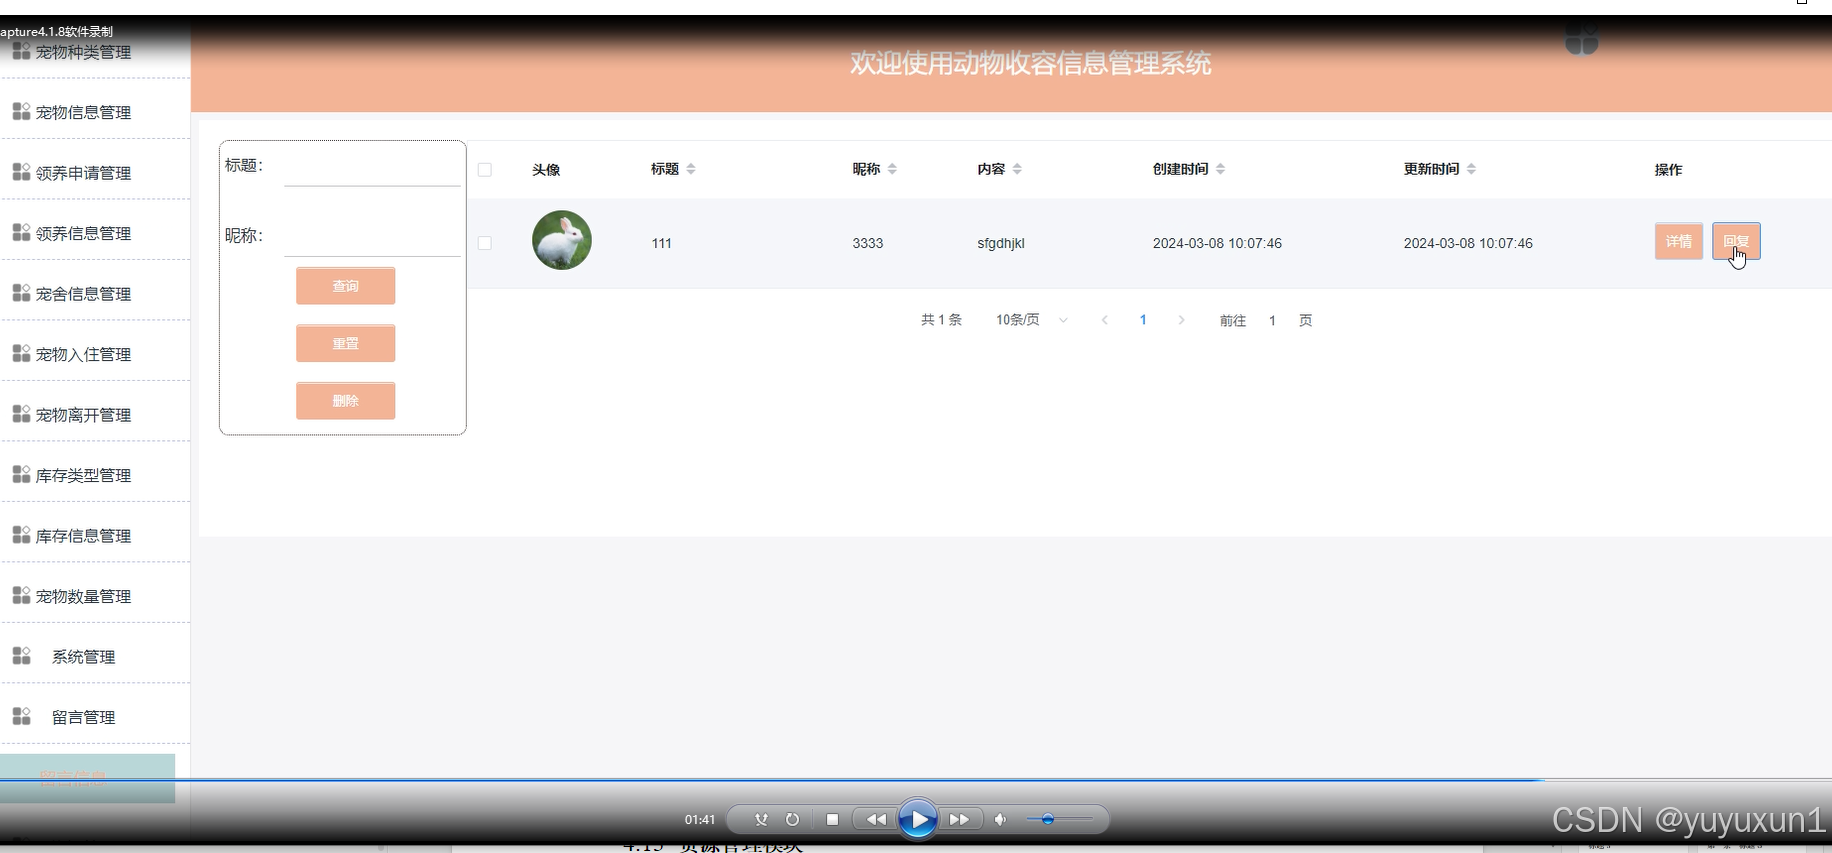Click the icon beside 宠舍信息管理
Screen dimensions: 1832x853
point(21,293)
